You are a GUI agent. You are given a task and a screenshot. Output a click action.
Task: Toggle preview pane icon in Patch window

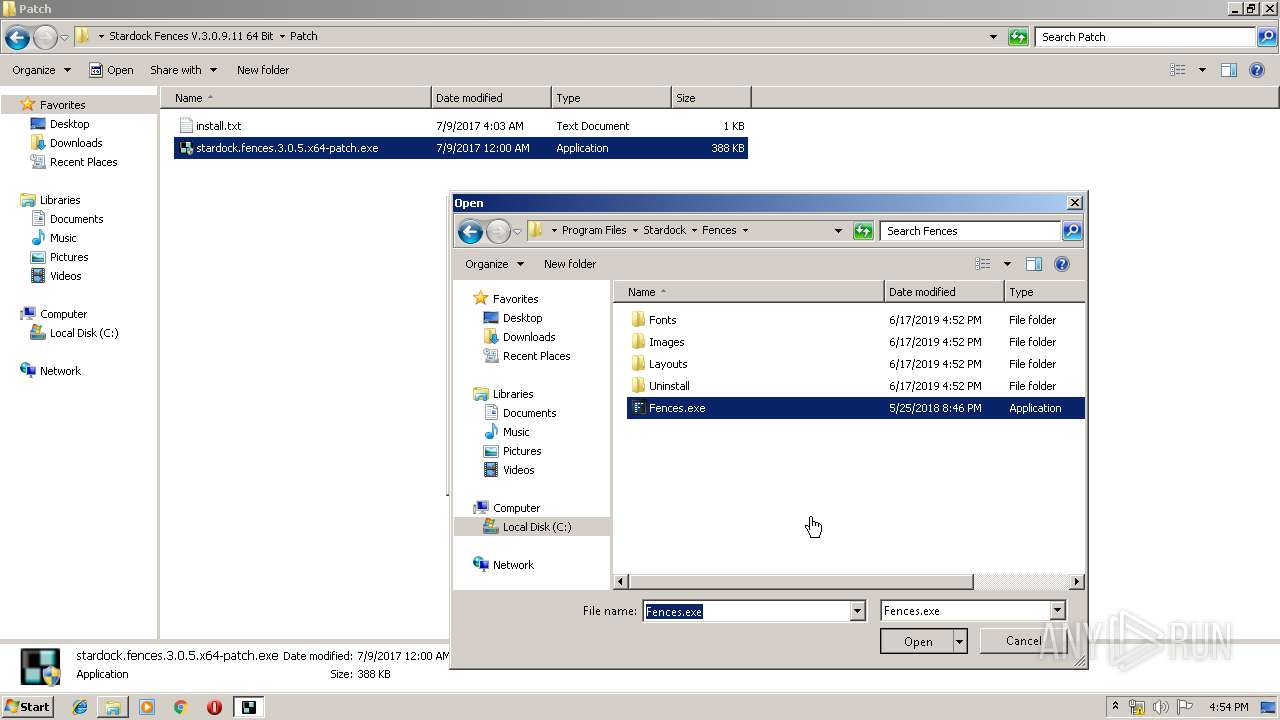1229,70
